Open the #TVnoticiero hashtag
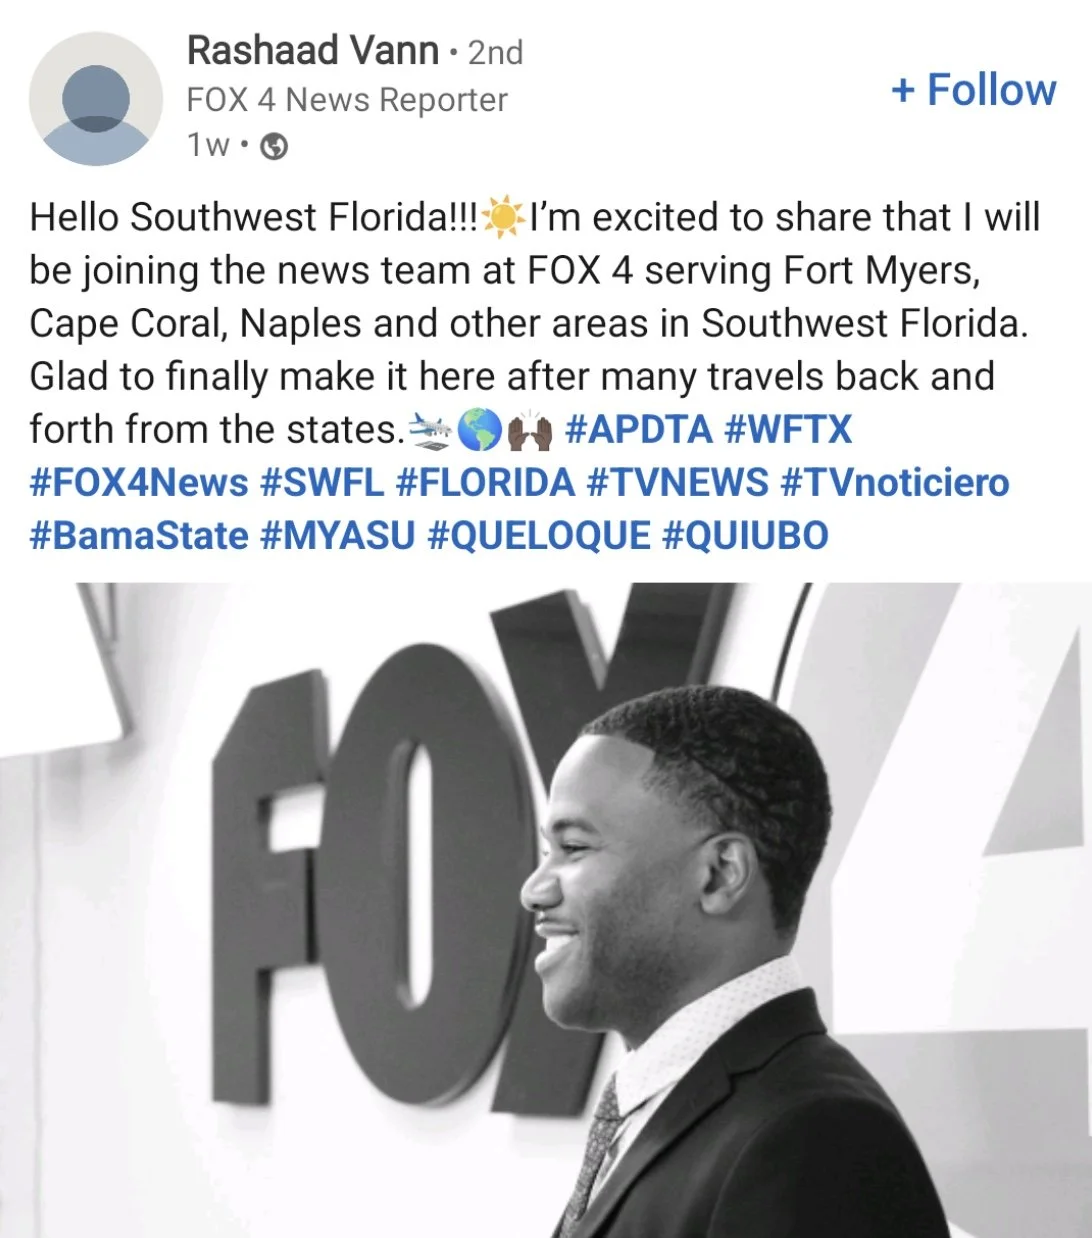The width and height of the screenshot is (1092, 1238). pyautogui.click(x=895, y=483)
